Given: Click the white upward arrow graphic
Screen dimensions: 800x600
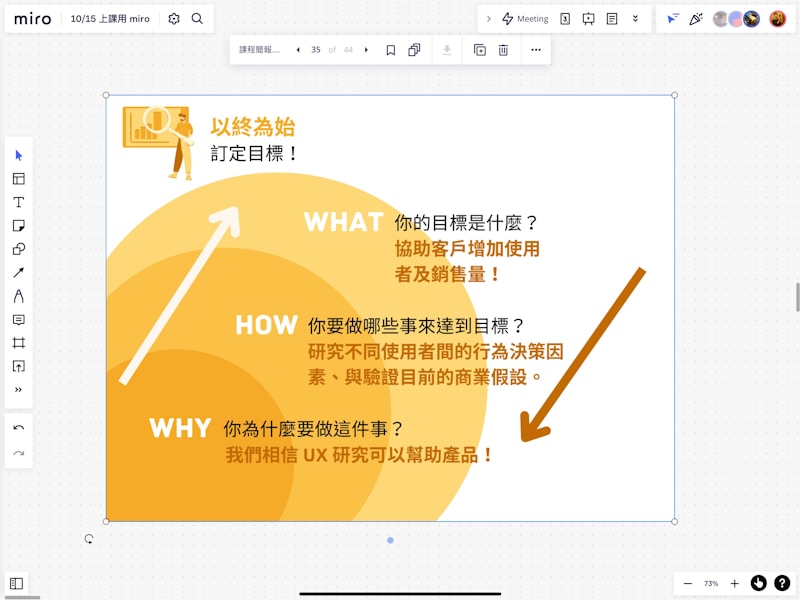Looking at the screenshot, I should pyautogui.click(x=180, y=295).
